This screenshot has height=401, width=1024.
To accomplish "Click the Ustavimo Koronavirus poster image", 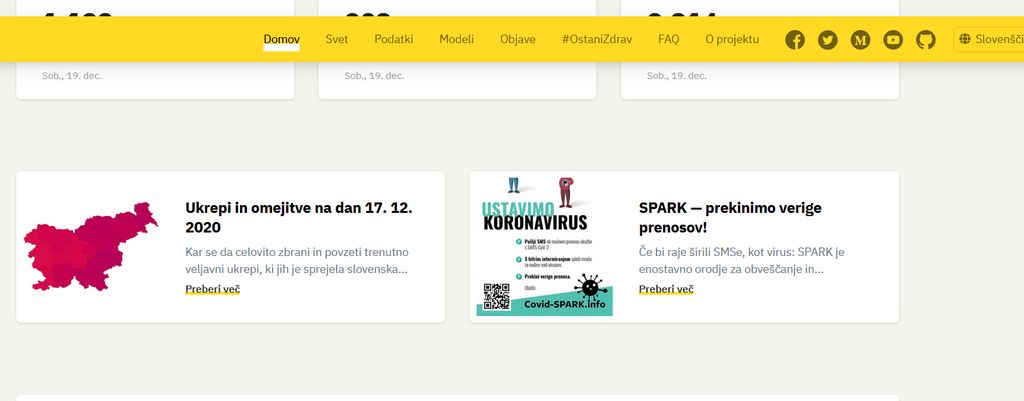I will pyautogui.click(x=545, y=246).
